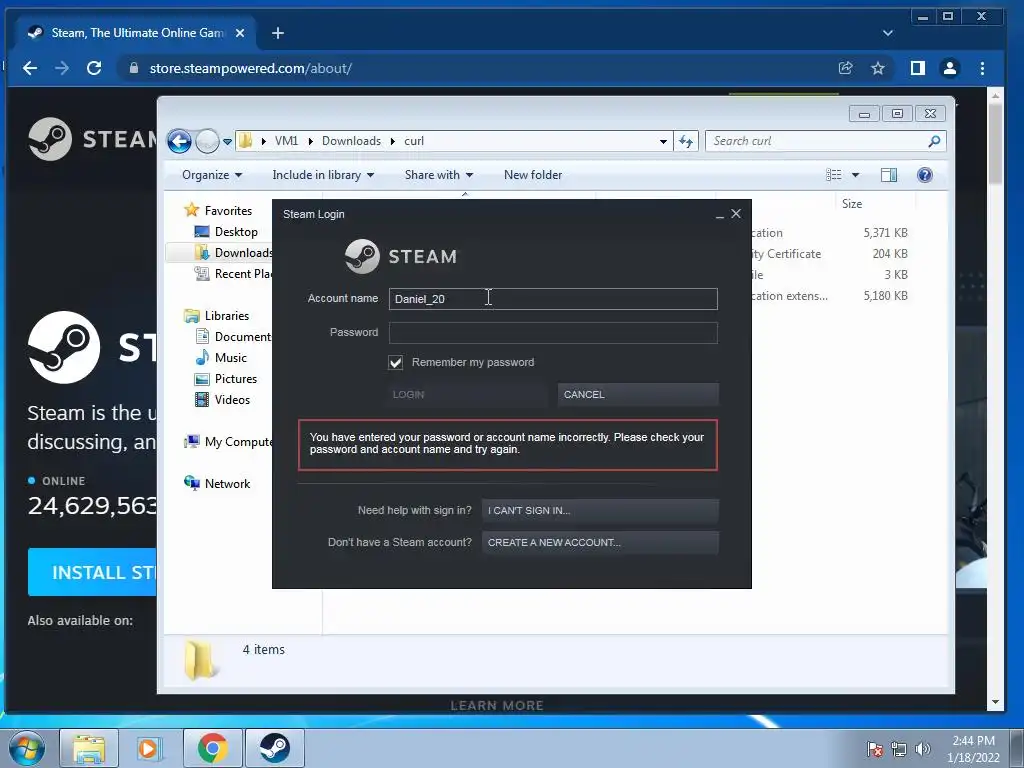Open Explorer help question mark icon
This screenshot has width=1024, height=768.
point(925,175)
